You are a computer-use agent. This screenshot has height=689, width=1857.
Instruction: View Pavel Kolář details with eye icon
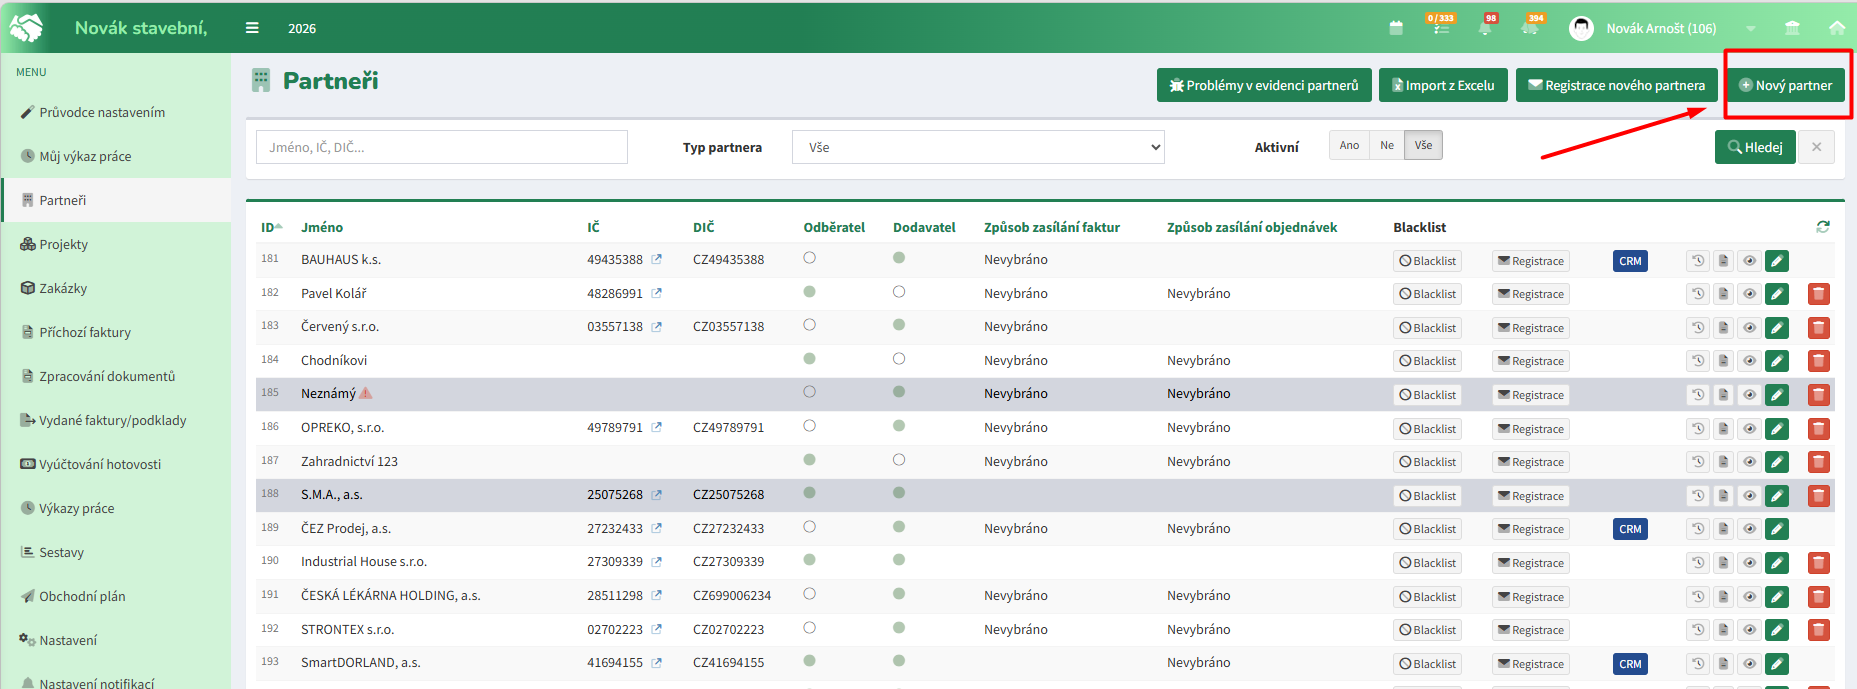1749,294
